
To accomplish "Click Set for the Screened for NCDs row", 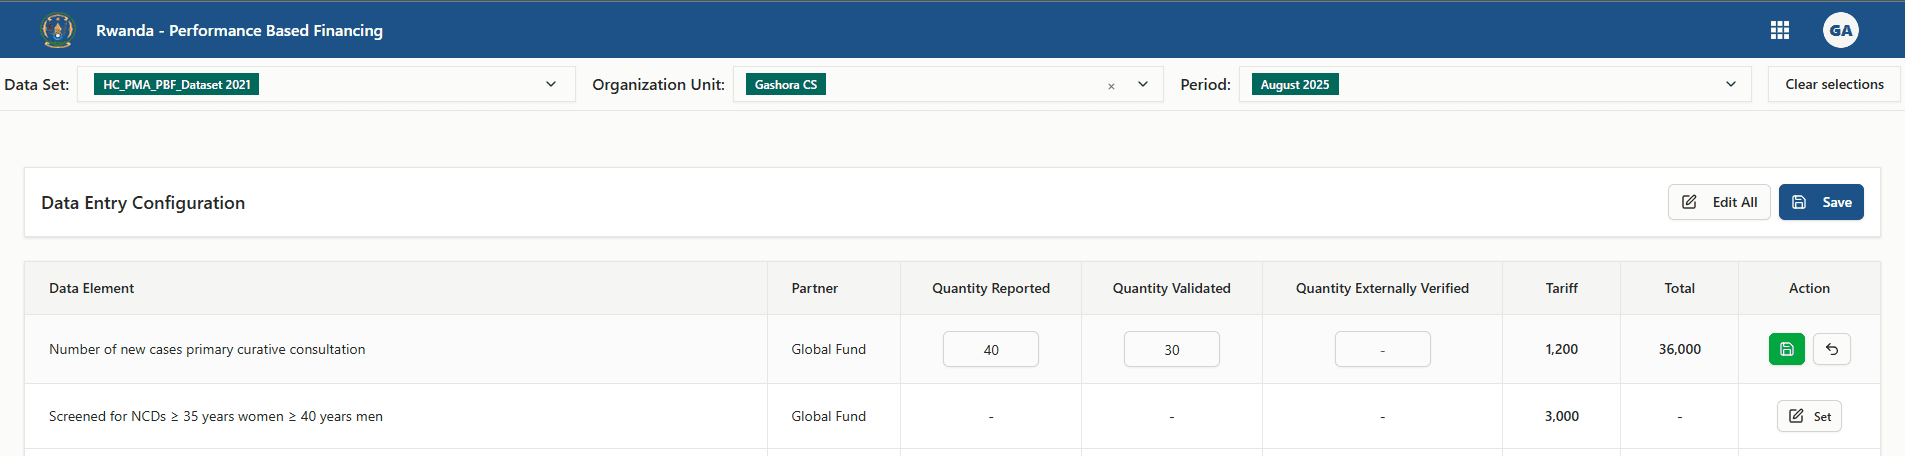I will [x=1809, y=416].
